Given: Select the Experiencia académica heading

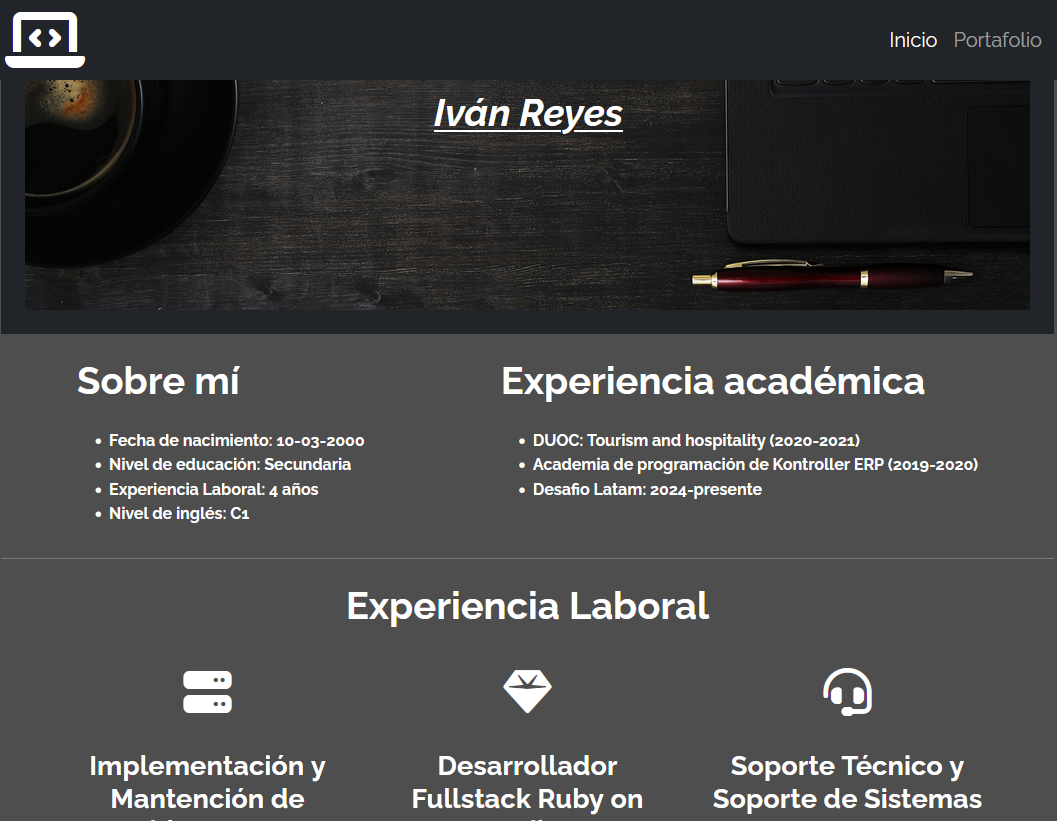Looking at the screenshot, I should point(712,381).
